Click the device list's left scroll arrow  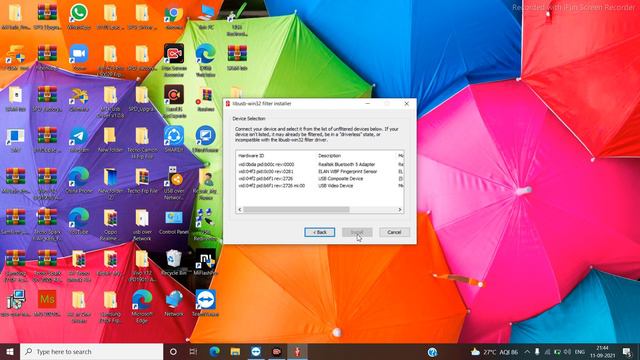240,209
